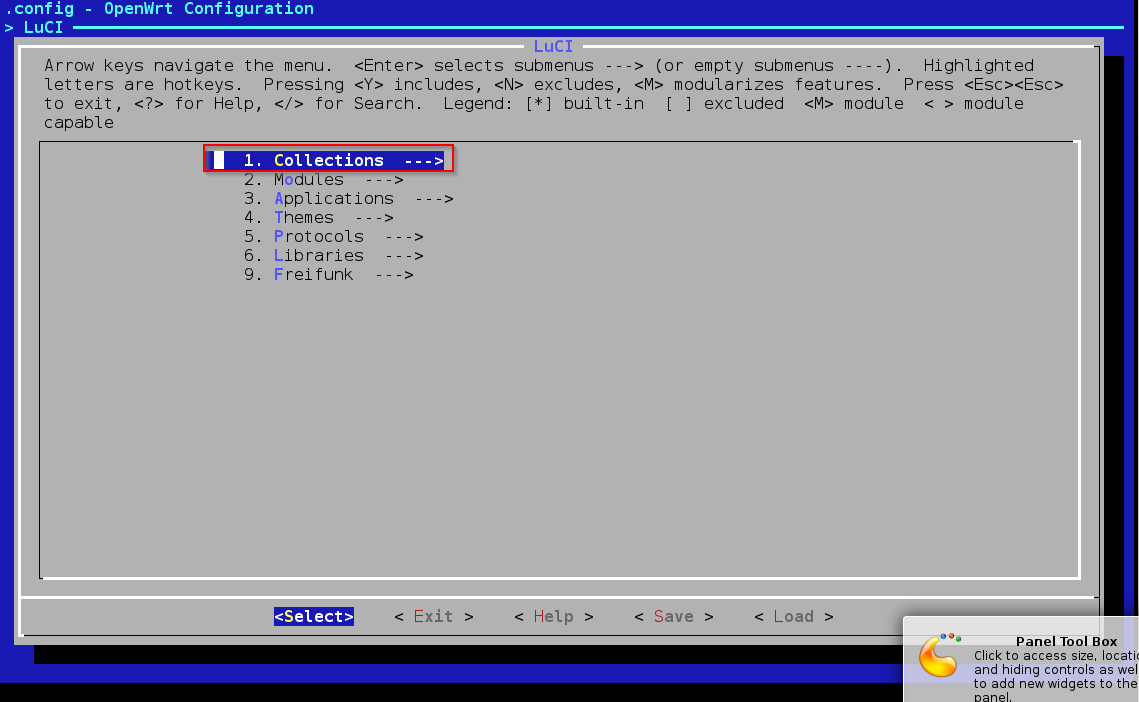The width and height of the screenshot is (1139, 702).
Task: Choose the Applications menu entry
Action: pyautogui.click(x=333, y=199)
